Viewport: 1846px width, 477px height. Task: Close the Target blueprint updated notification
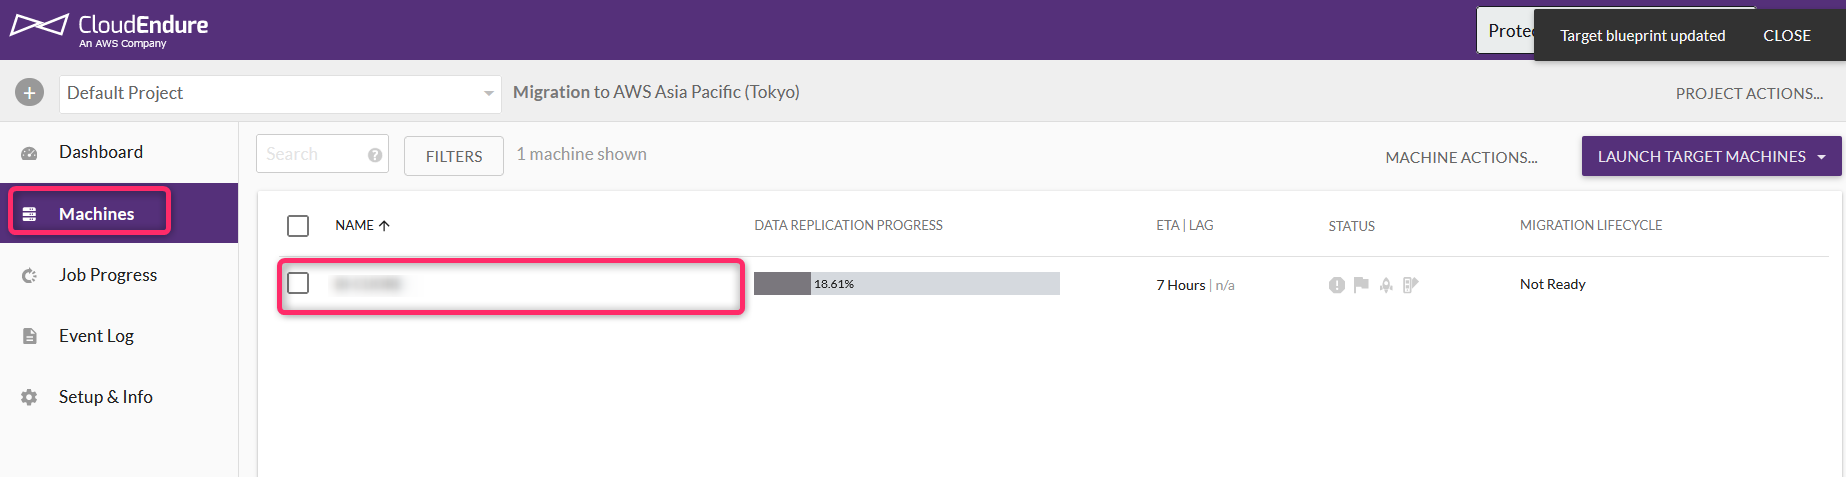coord(1786,35)
